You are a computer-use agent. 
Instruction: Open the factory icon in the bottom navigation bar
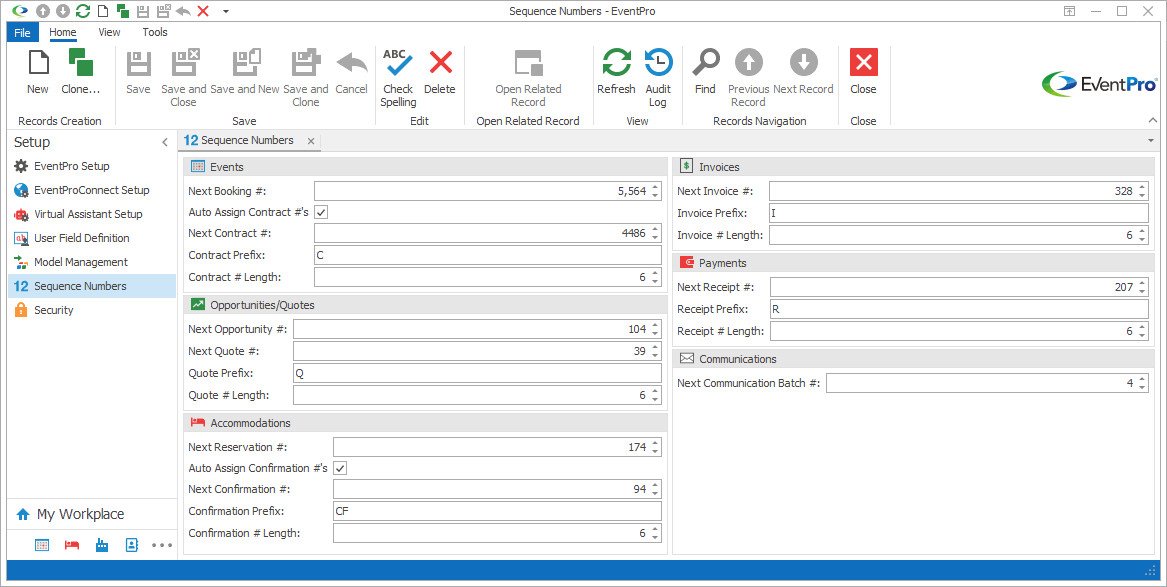pos(102,545)
